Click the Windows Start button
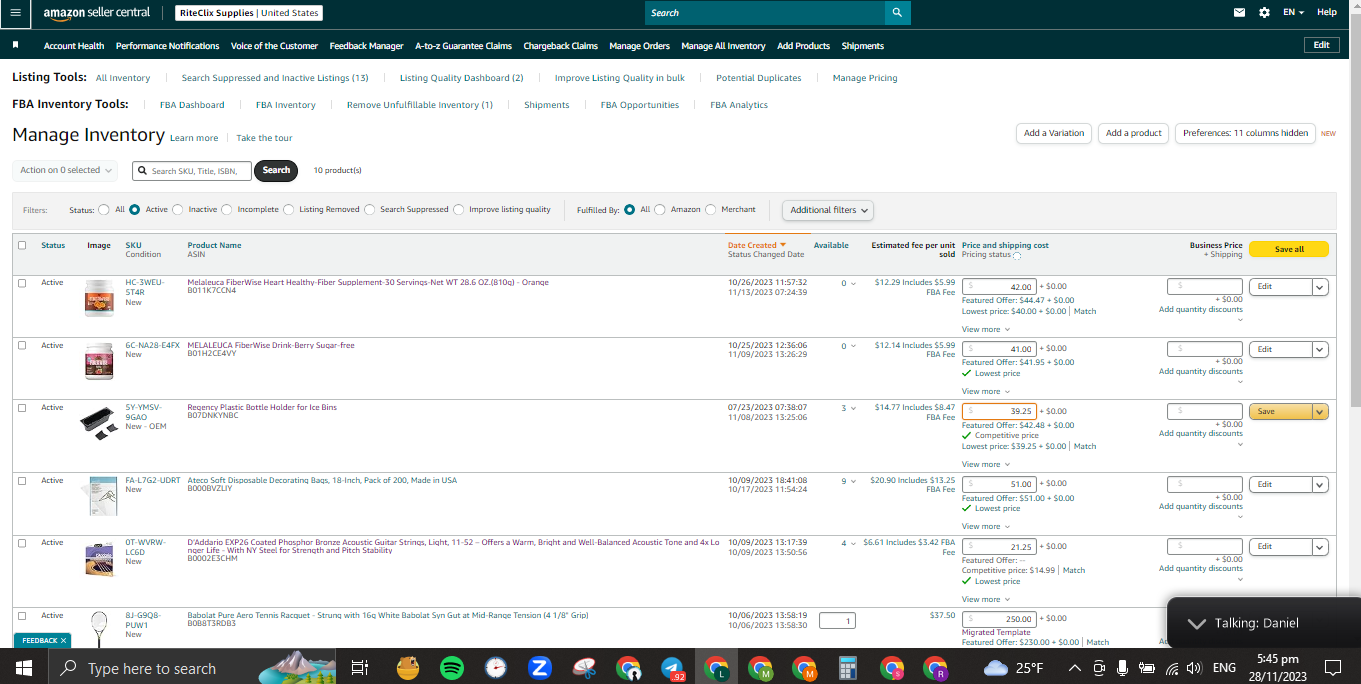 pos(24,667)
